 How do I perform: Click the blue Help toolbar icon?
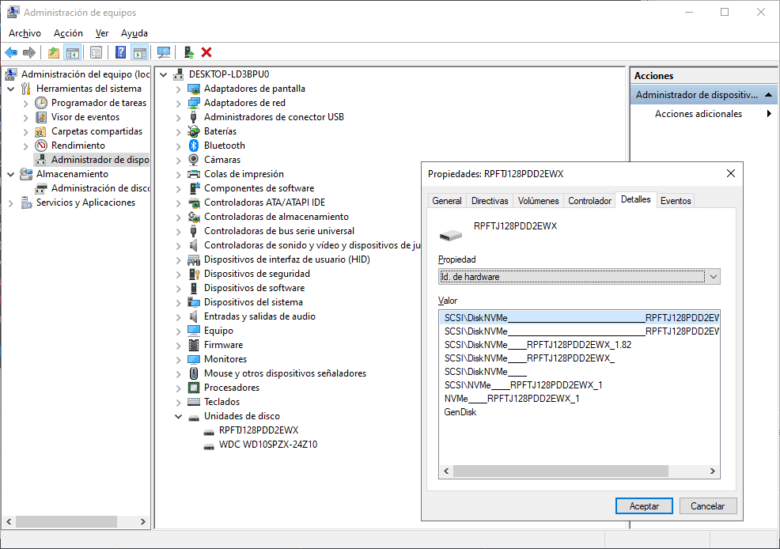click(120, 52)
